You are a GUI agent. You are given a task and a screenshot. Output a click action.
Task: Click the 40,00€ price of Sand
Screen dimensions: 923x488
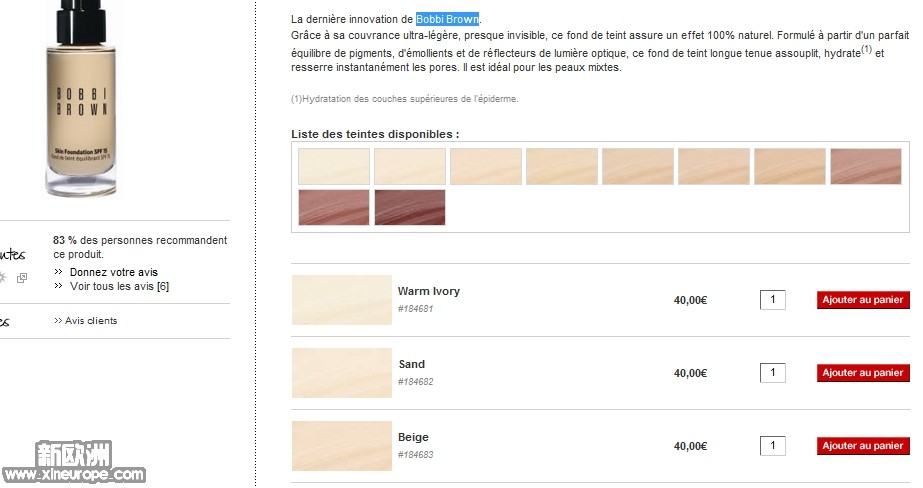[x=690, y=373]
